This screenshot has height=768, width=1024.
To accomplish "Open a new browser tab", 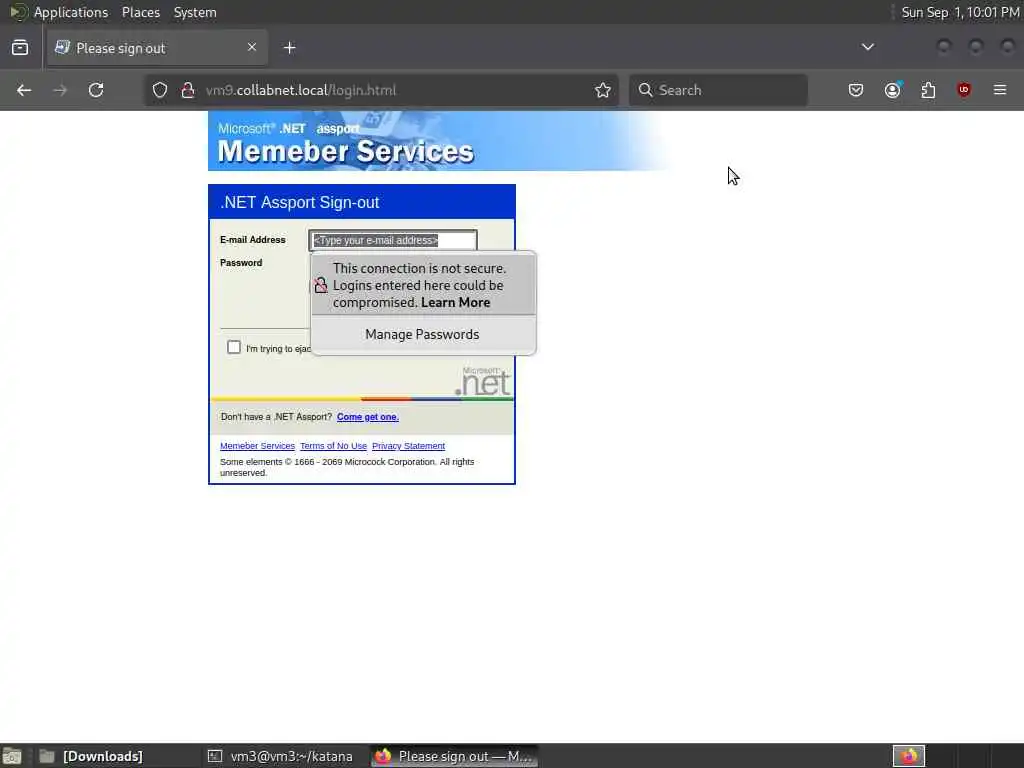I will coord(290,48).
